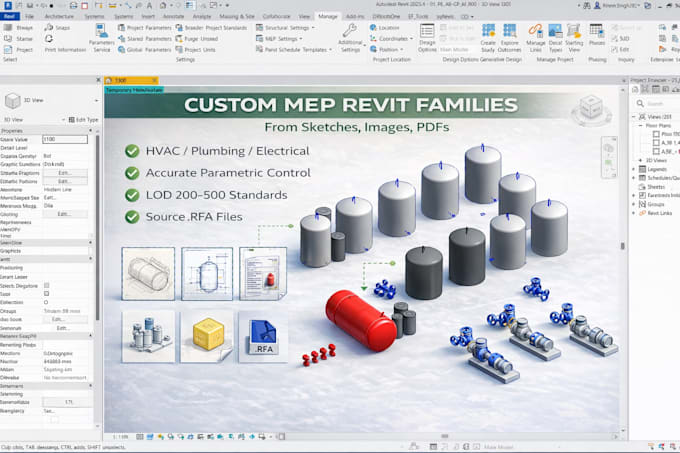The height and width of the screenshot is (453, 680).
Task: Switch to the Massing & Site tab
Action: pyautogui.click(x=236, y=16)
